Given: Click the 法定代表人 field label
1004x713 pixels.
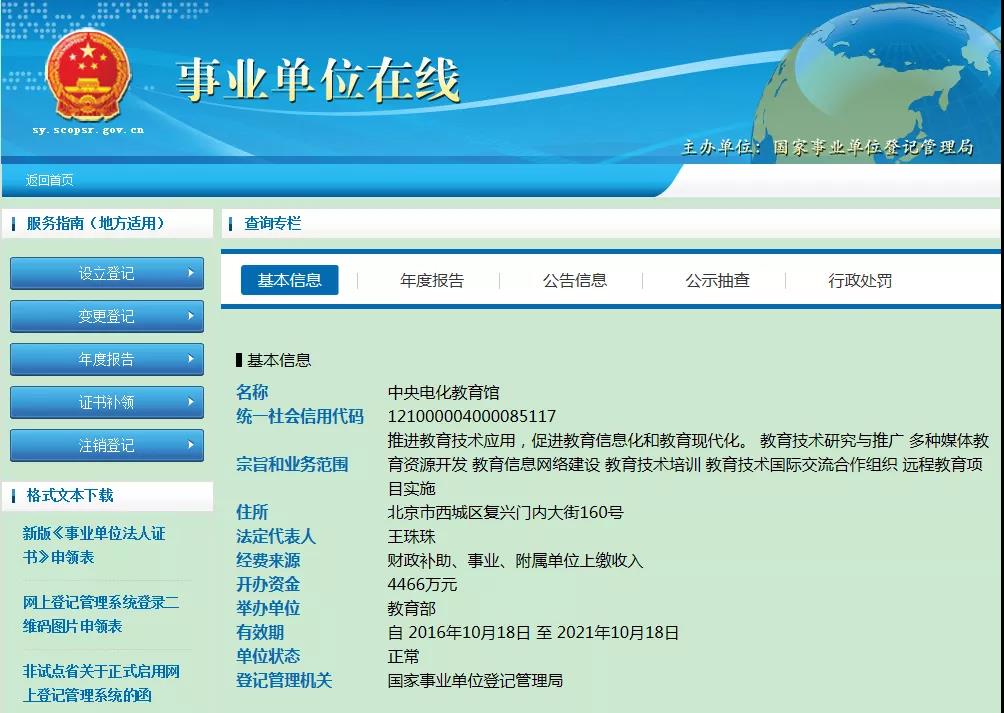Looking at the screenshot, I should coord(276,536).
